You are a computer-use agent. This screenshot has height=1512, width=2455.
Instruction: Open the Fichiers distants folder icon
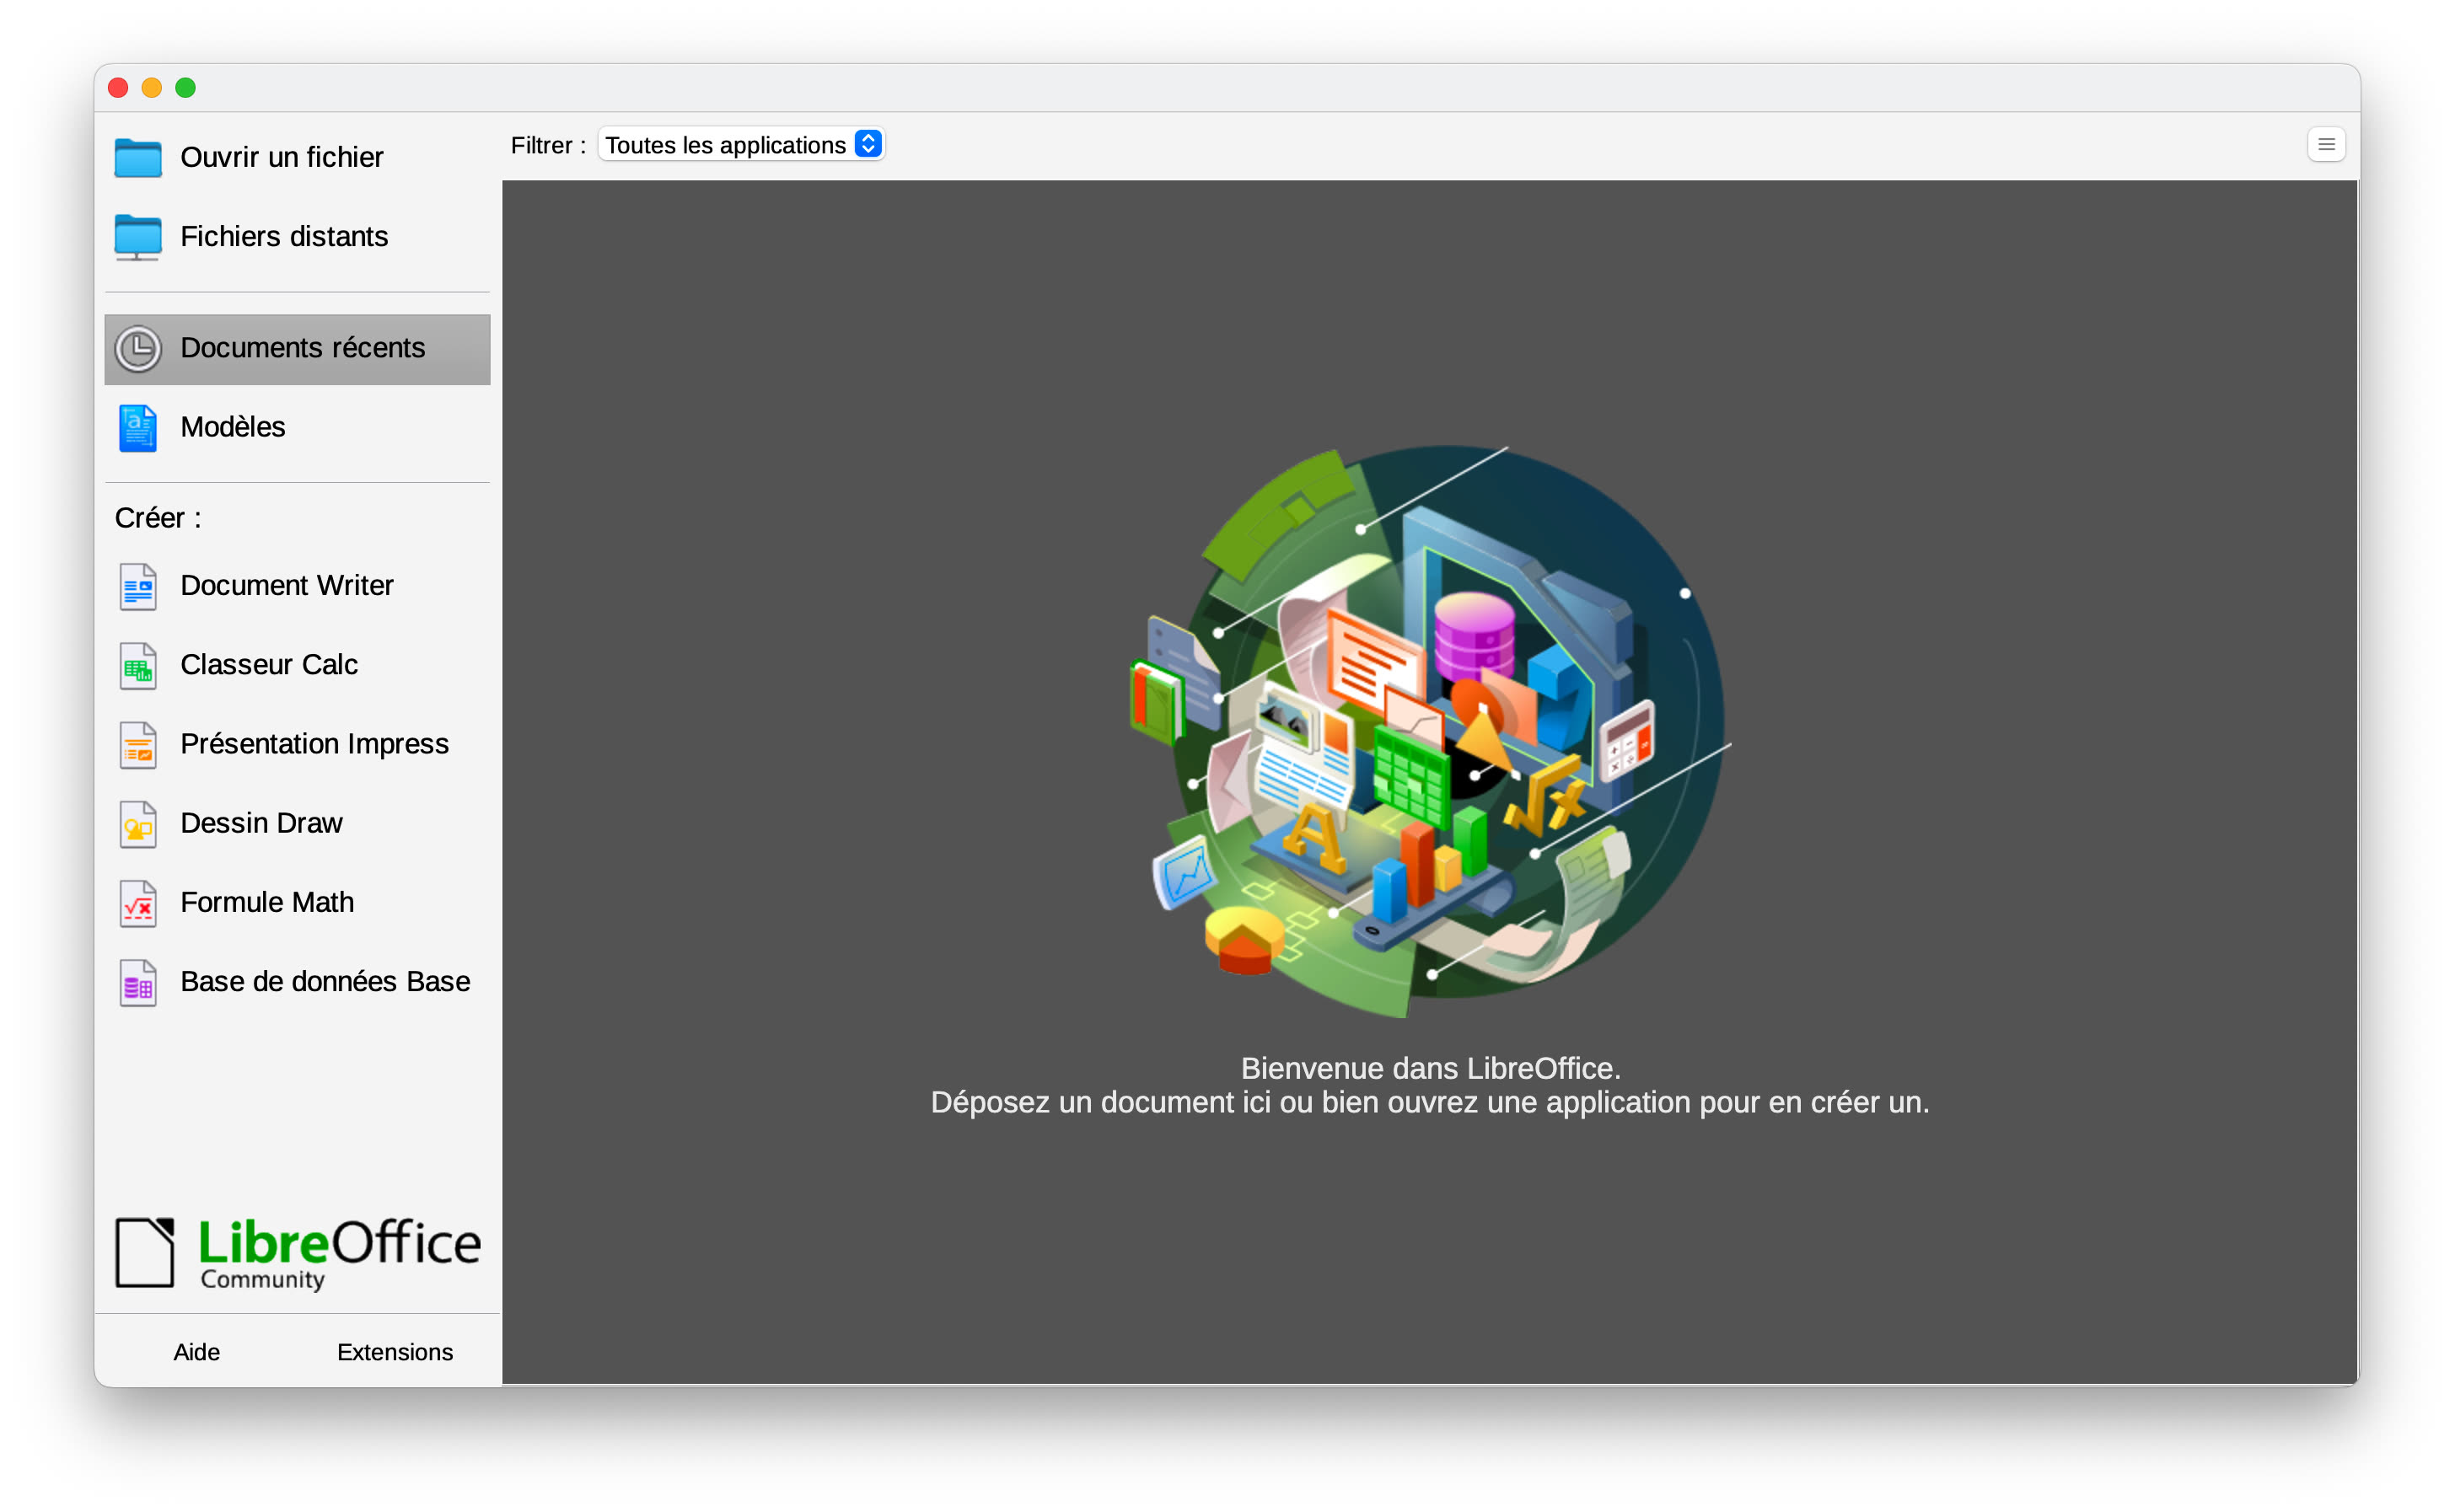click(138, 237)
